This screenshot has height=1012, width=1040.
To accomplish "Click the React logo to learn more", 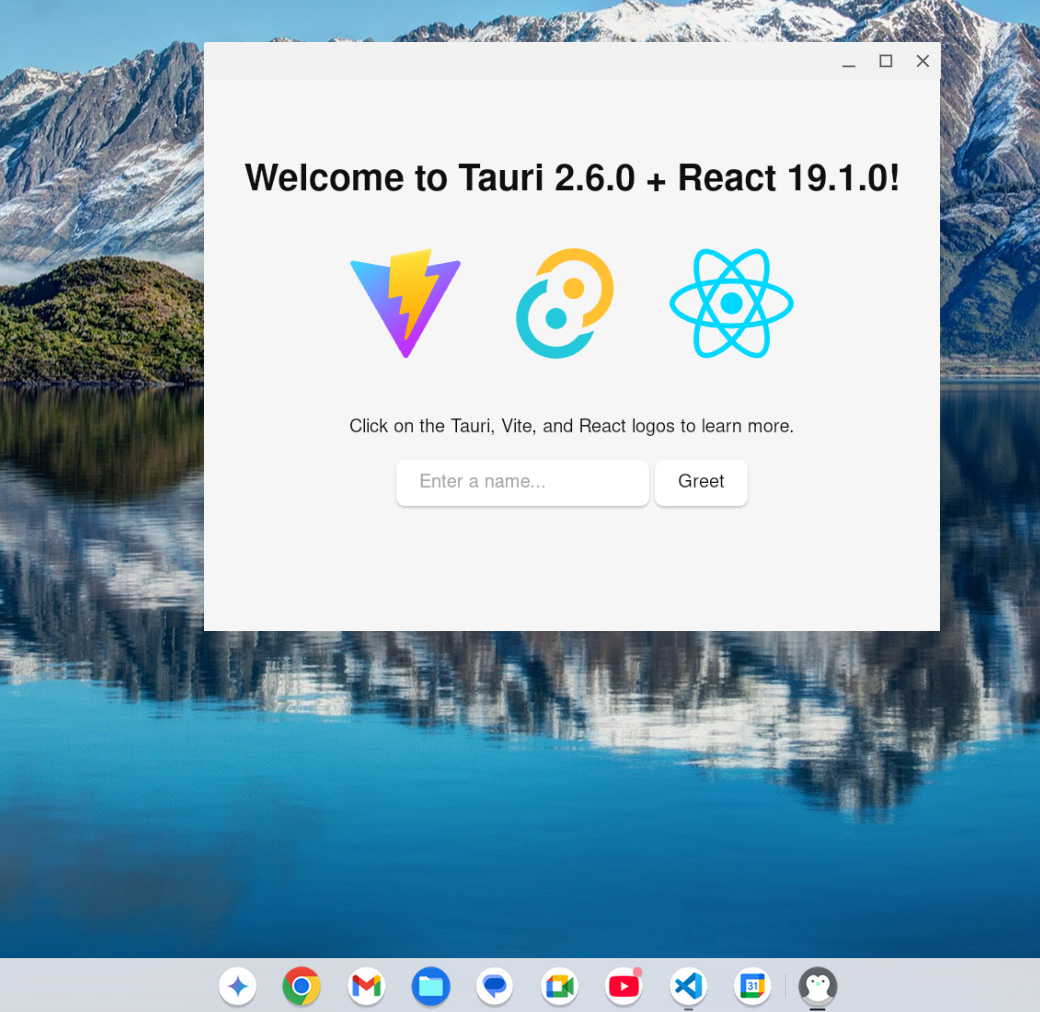I will click(731, 303).
